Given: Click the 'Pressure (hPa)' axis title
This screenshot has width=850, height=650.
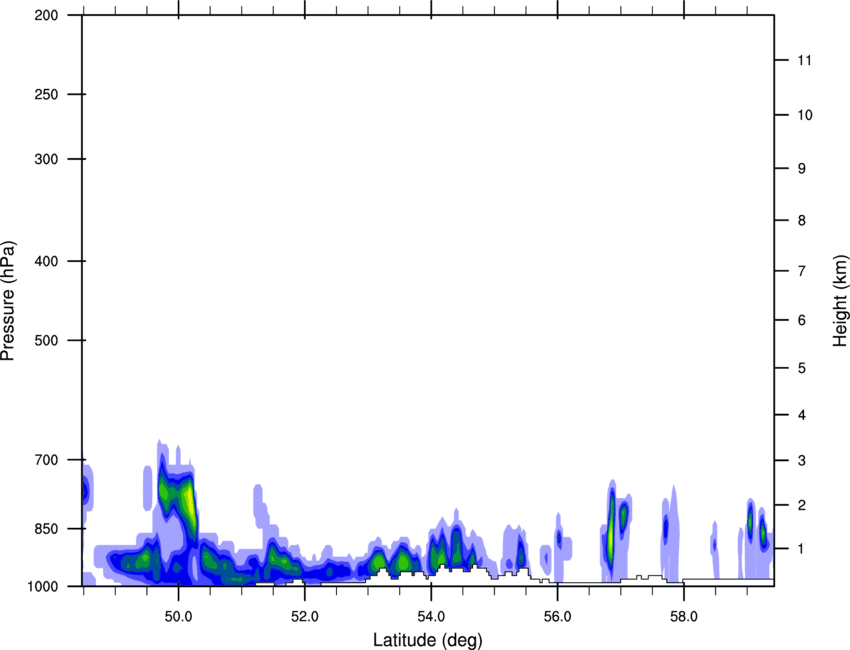Looking at the screenshot, I should [8, 301].
